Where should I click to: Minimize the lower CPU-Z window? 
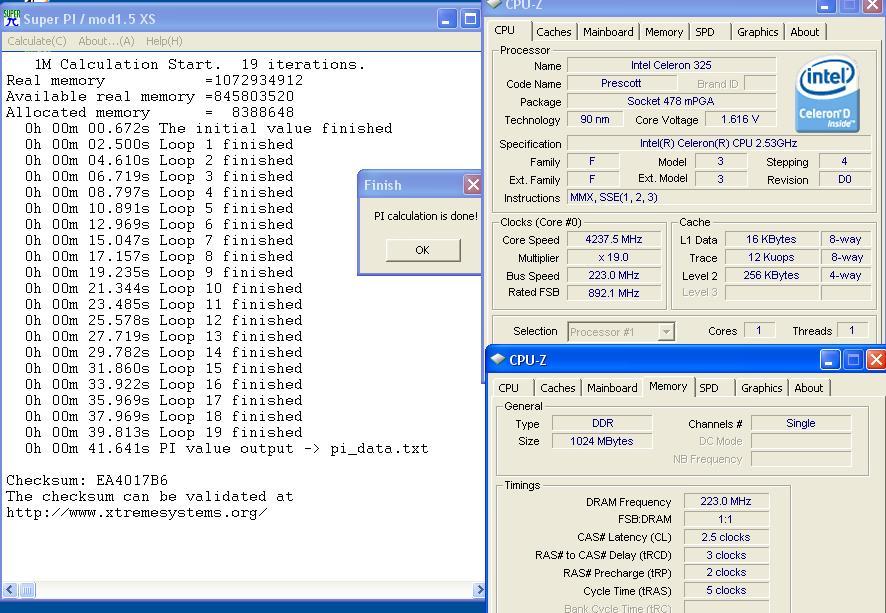coord(829,360)
